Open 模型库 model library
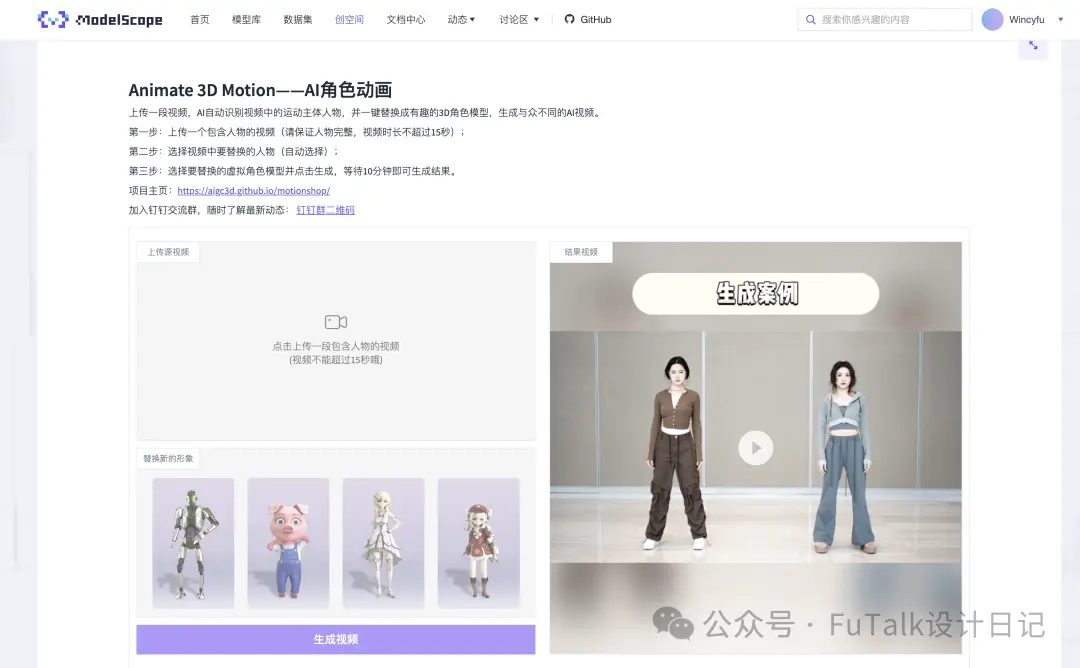Image resolution: width=1080 pixels, height=668 pixels. coord(247,19)
